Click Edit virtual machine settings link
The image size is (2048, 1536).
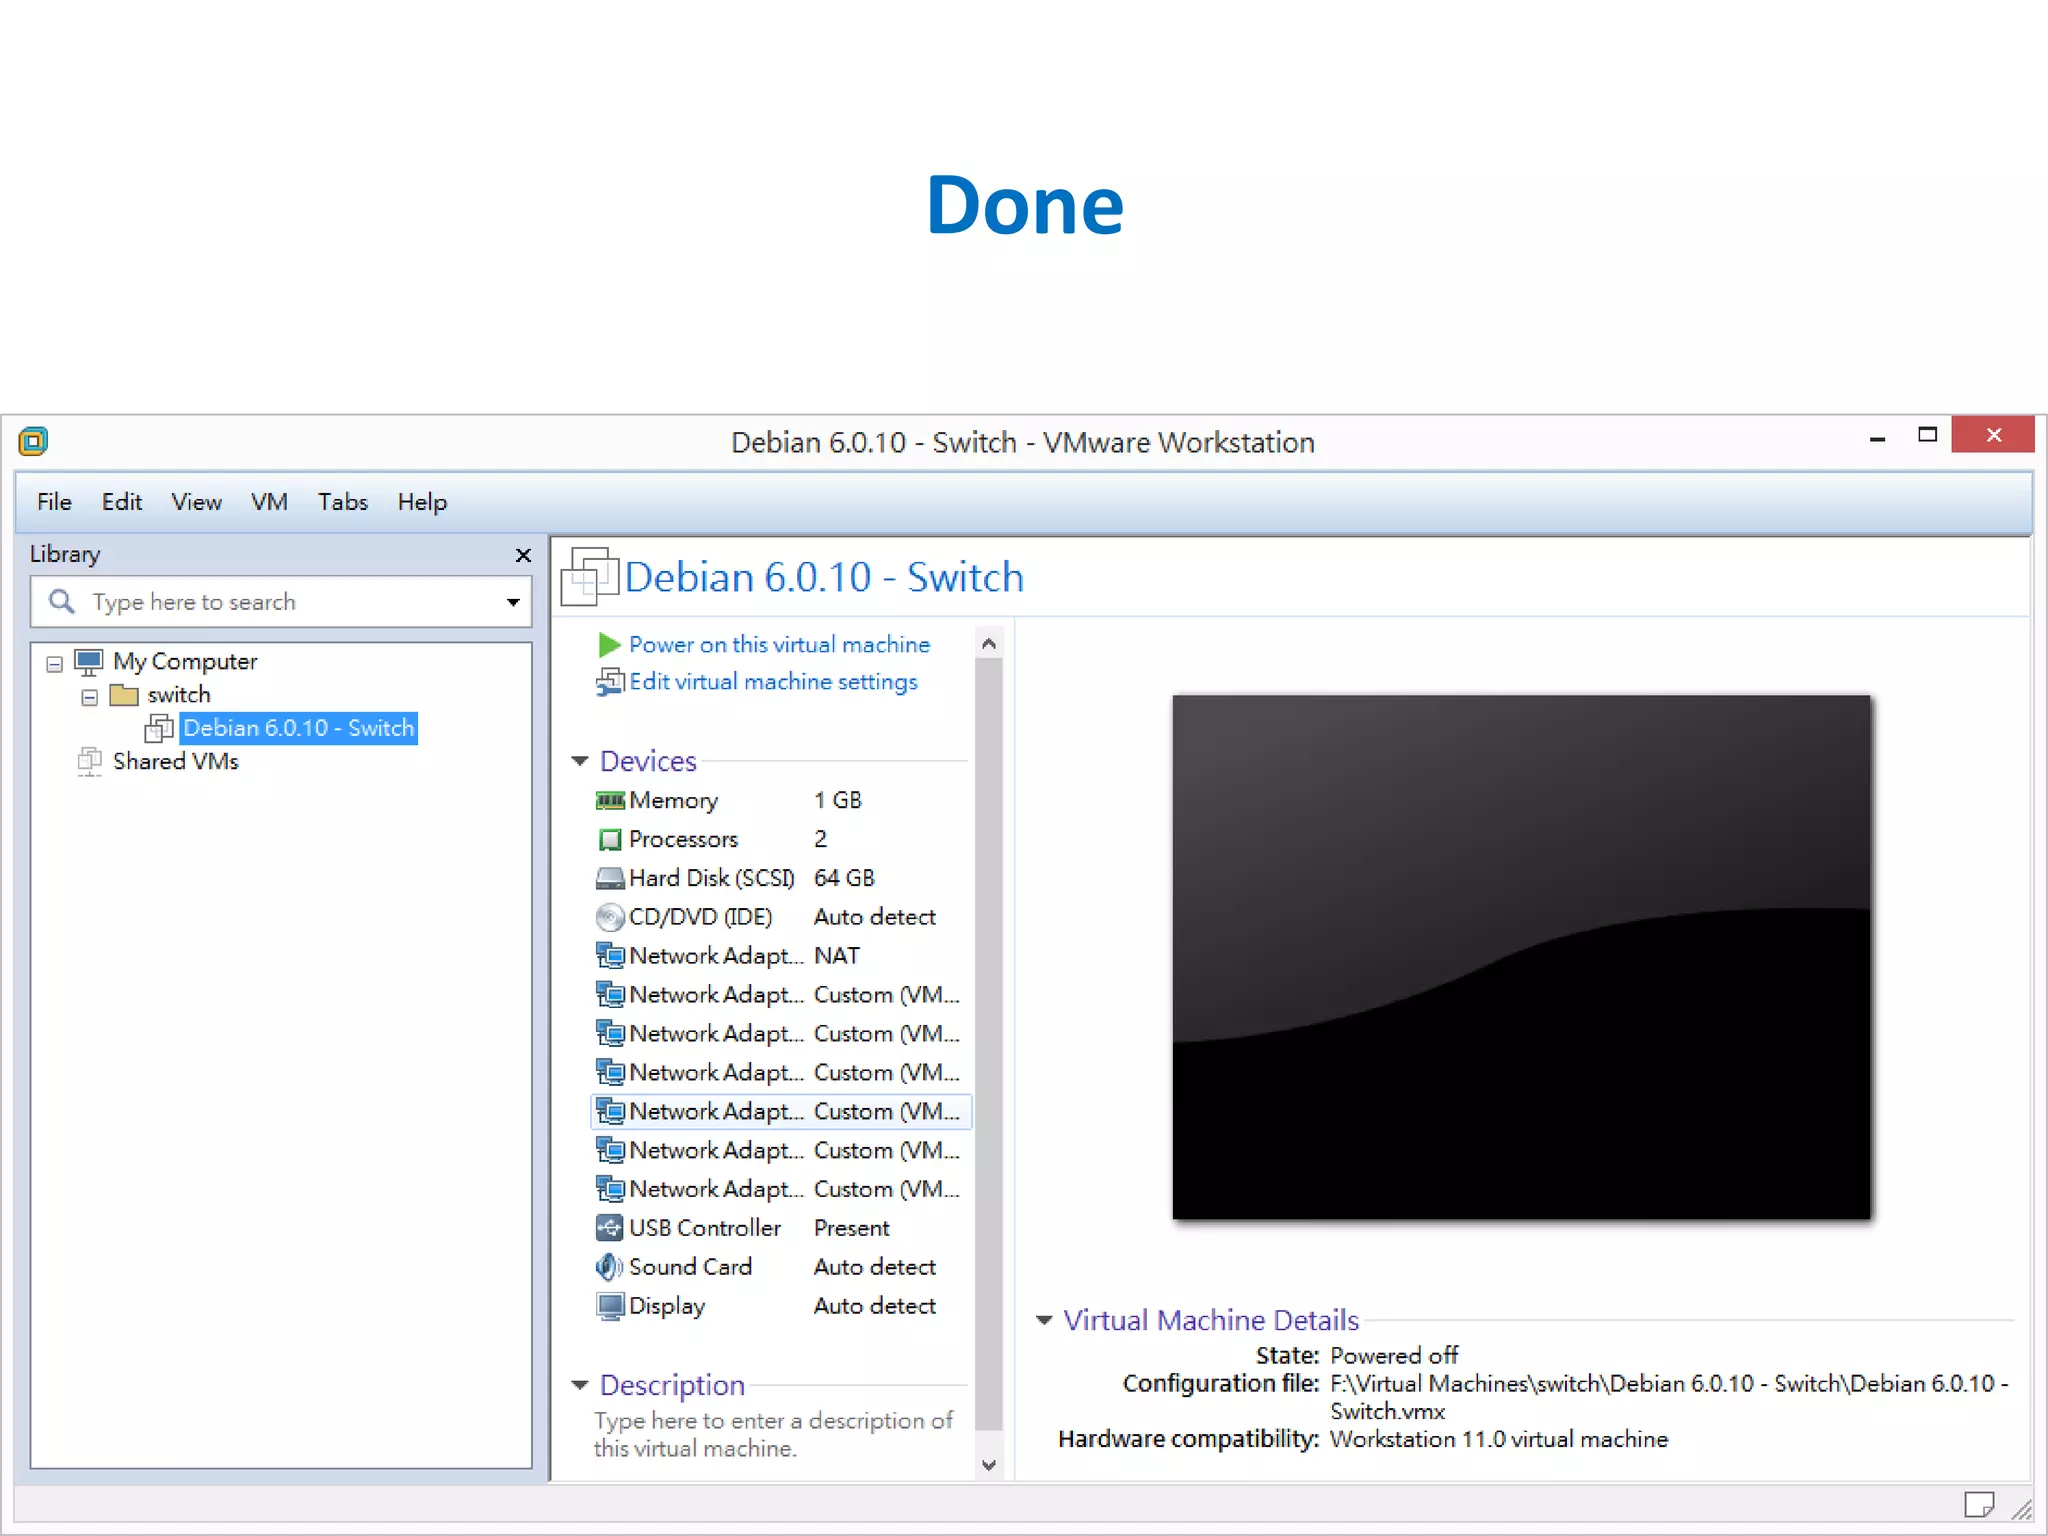772,682
